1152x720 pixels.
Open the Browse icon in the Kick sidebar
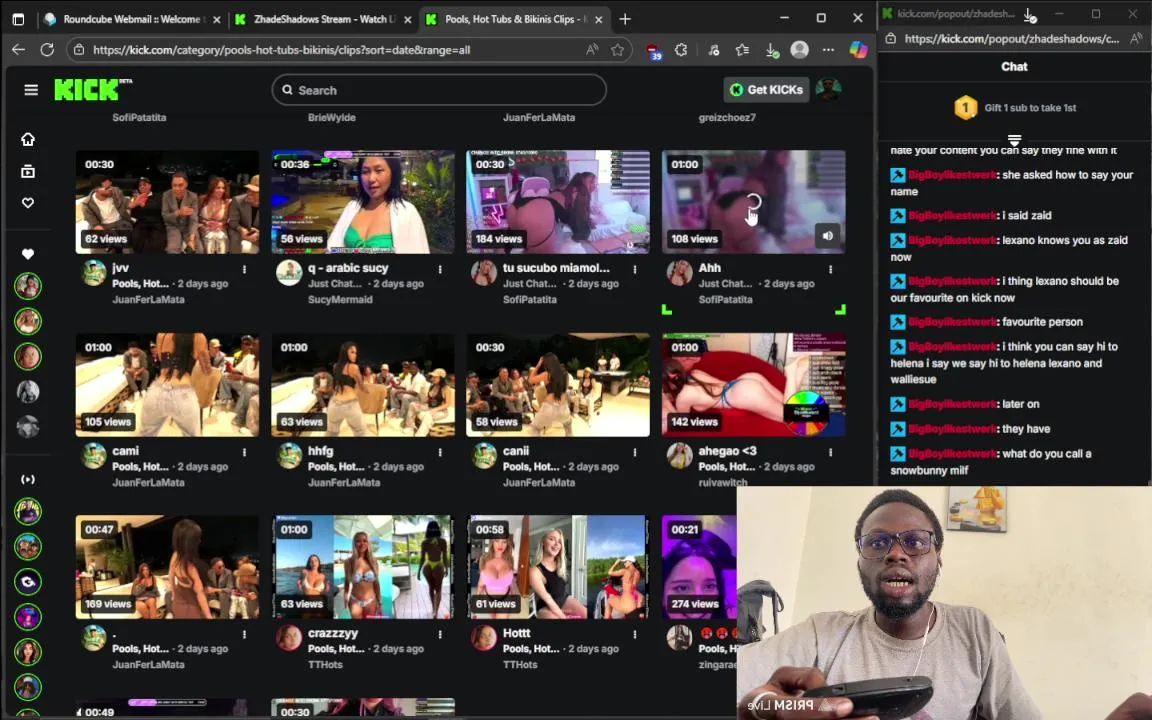click(x=28, y=171)
